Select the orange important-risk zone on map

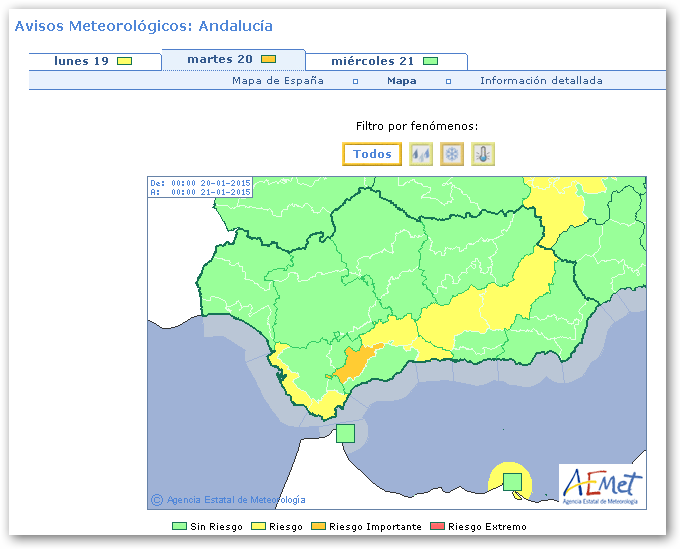pos(354,363)
